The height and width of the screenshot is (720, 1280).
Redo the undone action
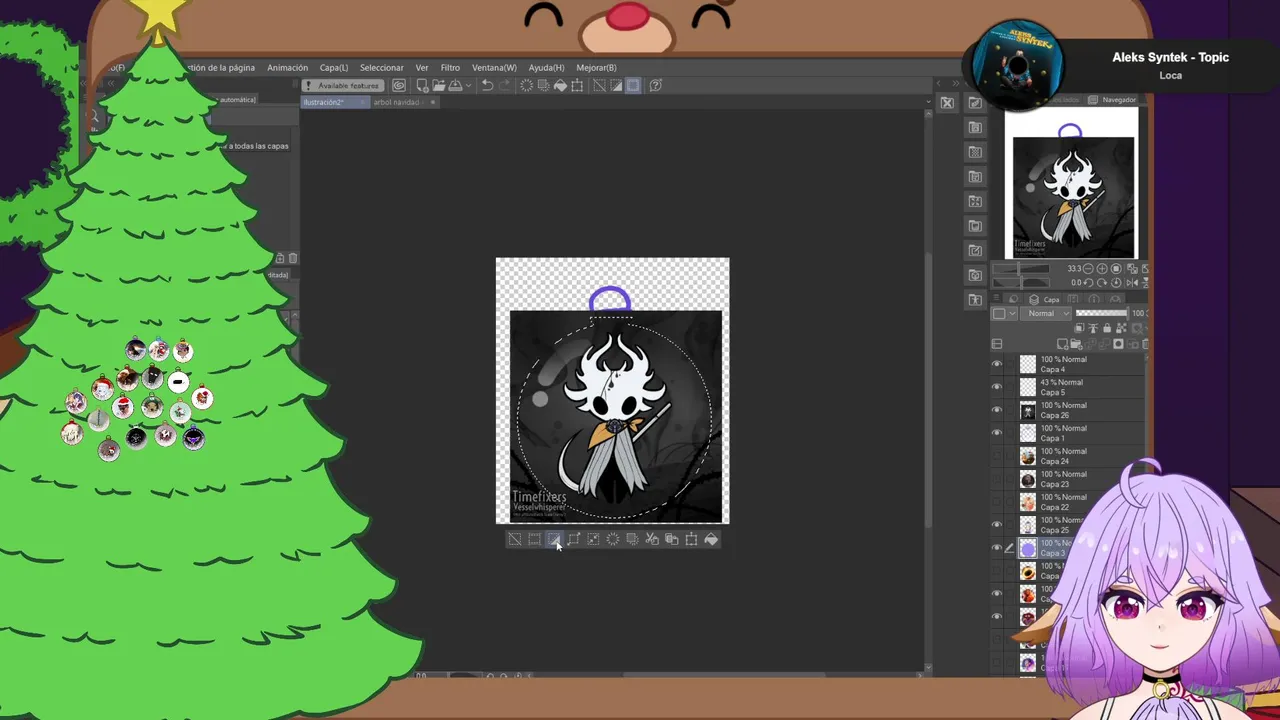pyautogui.click(x=504, y=85)
